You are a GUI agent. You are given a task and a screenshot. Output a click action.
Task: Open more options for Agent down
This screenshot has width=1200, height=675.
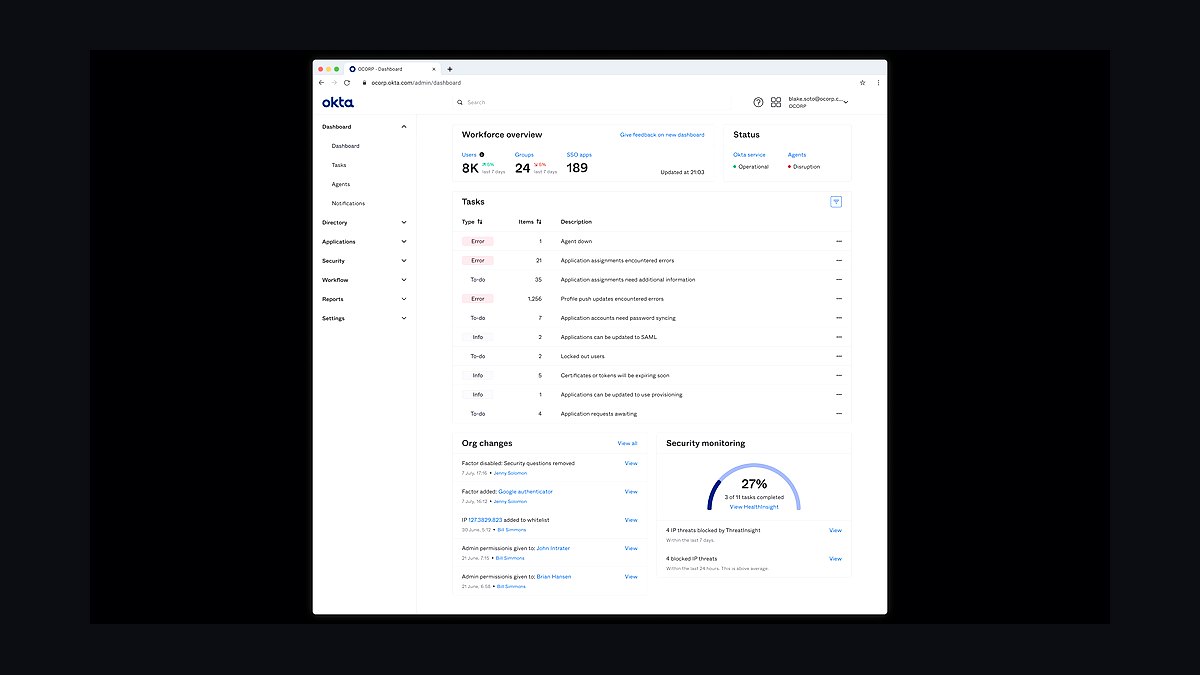coord(839,241)
